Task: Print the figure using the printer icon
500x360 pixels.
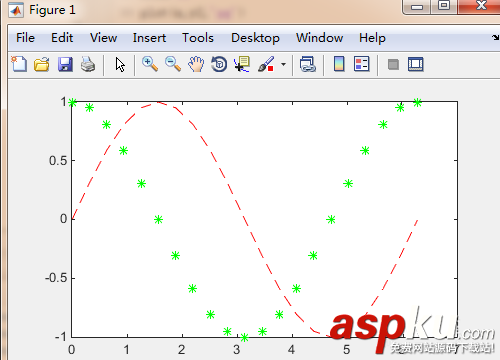Action: click(88, 64)
